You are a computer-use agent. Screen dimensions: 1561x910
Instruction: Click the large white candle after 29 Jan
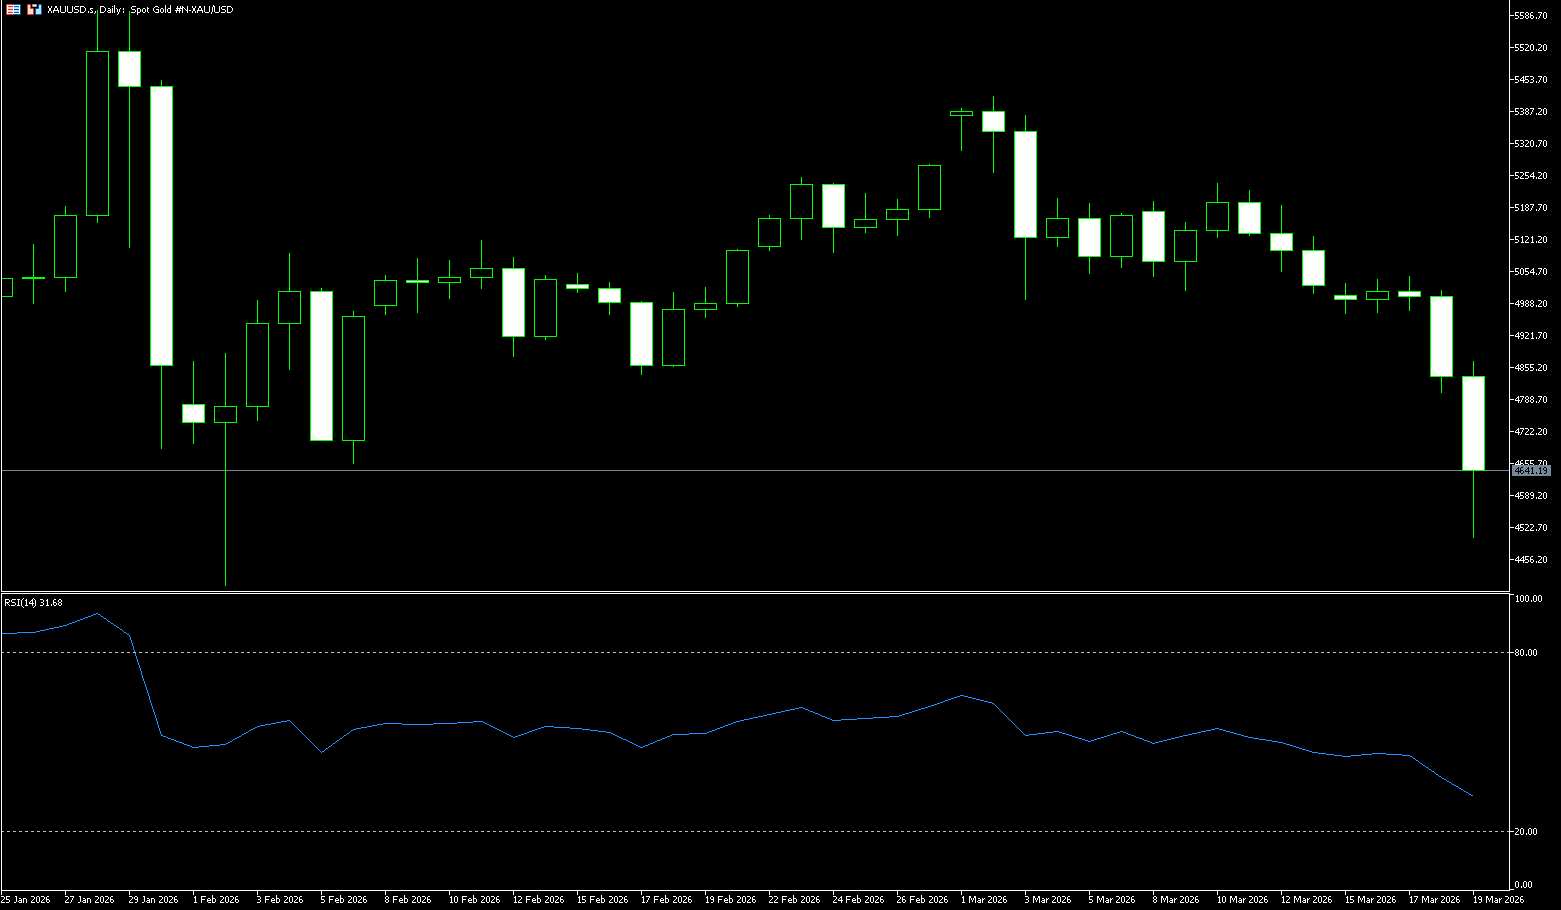pos(161,226)
